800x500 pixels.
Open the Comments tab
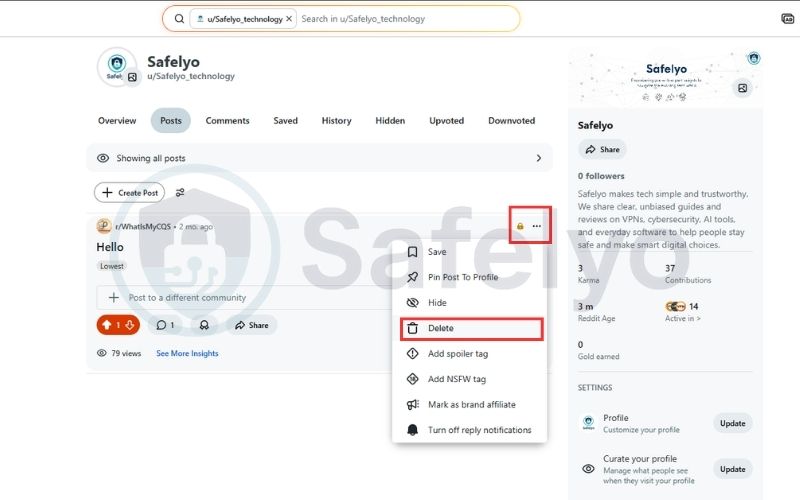point(228,121)
